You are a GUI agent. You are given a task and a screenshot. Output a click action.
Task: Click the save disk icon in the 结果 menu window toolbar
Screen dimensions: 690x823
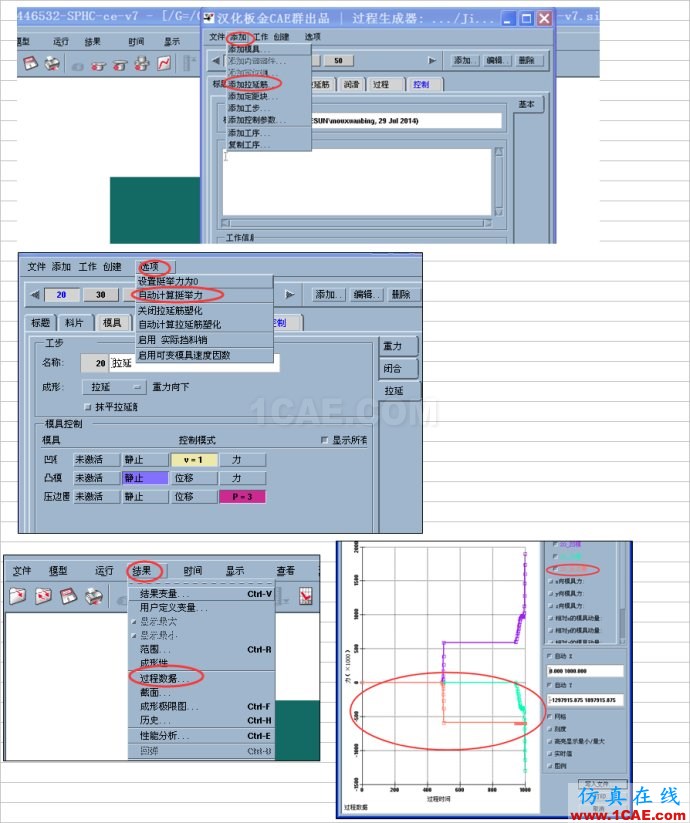click(x=68, y=596)
